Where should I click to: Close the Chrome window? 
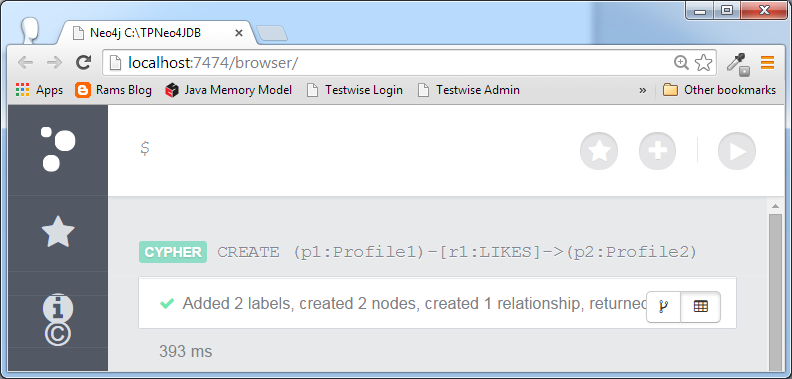[x=764, y=10]
